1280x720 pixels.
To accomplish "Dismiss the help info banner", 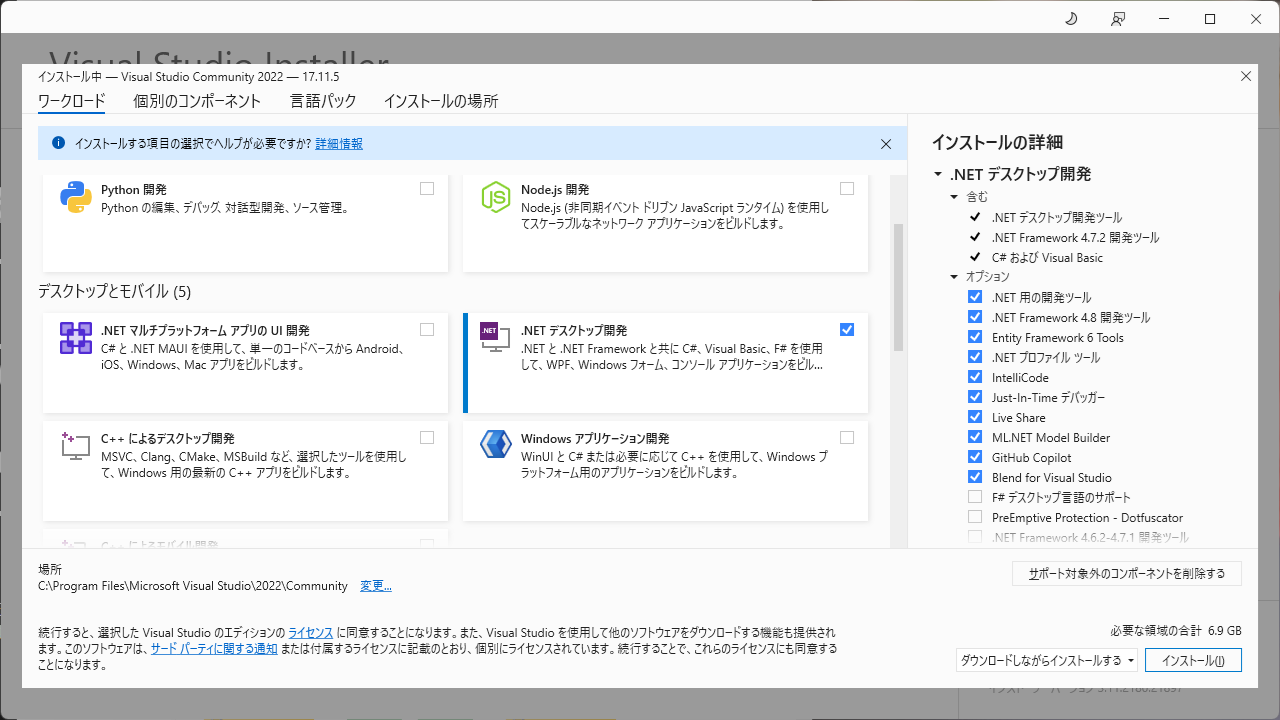I will pos(886,144).
